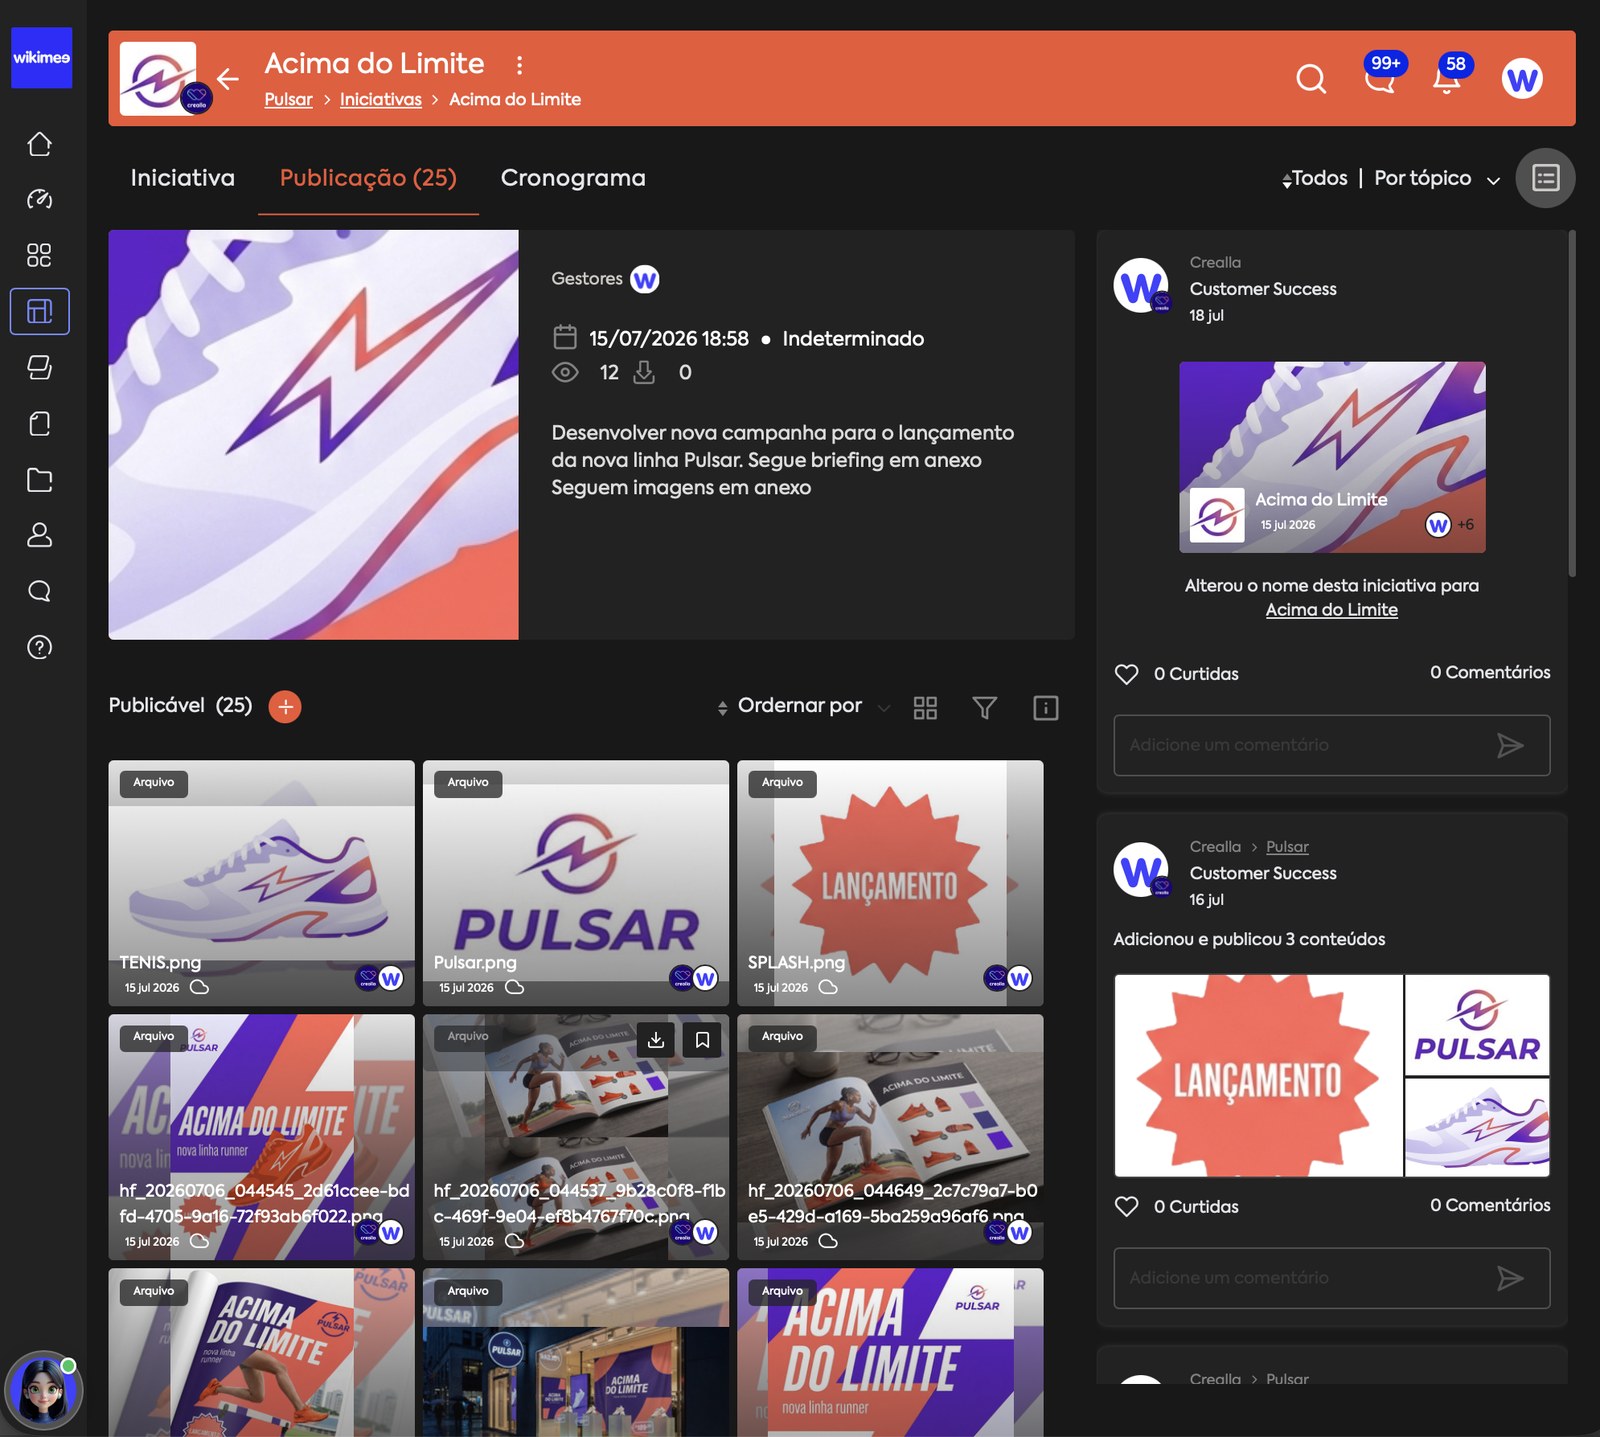Click 0 Comentários on renamed initiative post
The width and height of the screenshot is (1600, 1437).
pyautogui.click(x=1490, y=672)
